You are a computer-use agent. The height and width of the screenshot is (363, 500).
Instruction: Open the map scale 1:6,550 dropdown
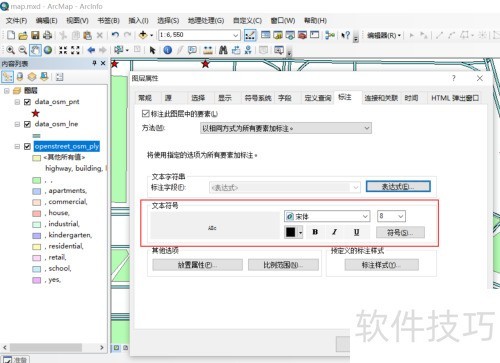click(x=236, y=35)
